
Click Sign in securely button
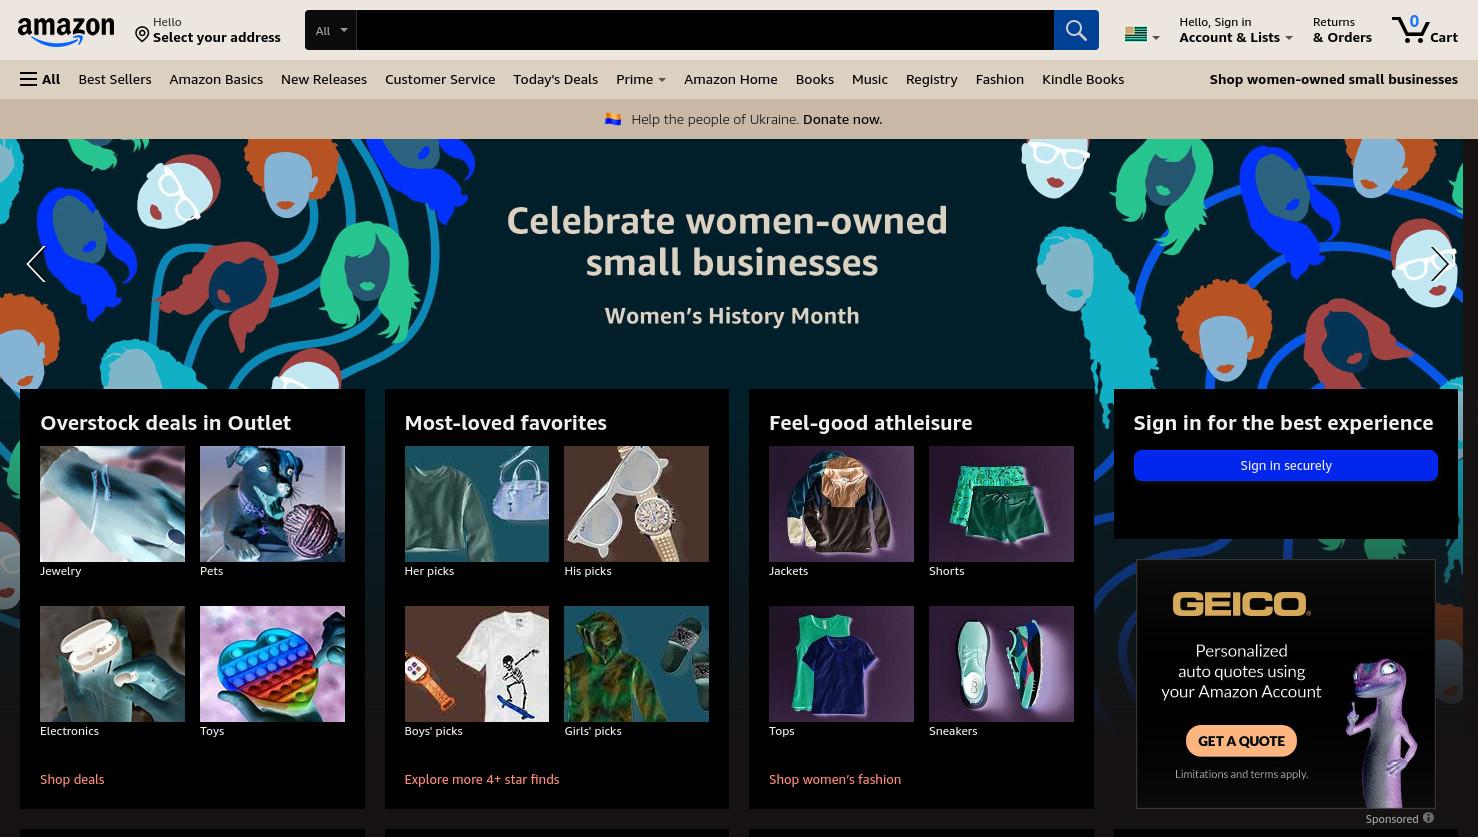tap(1286, 465)
